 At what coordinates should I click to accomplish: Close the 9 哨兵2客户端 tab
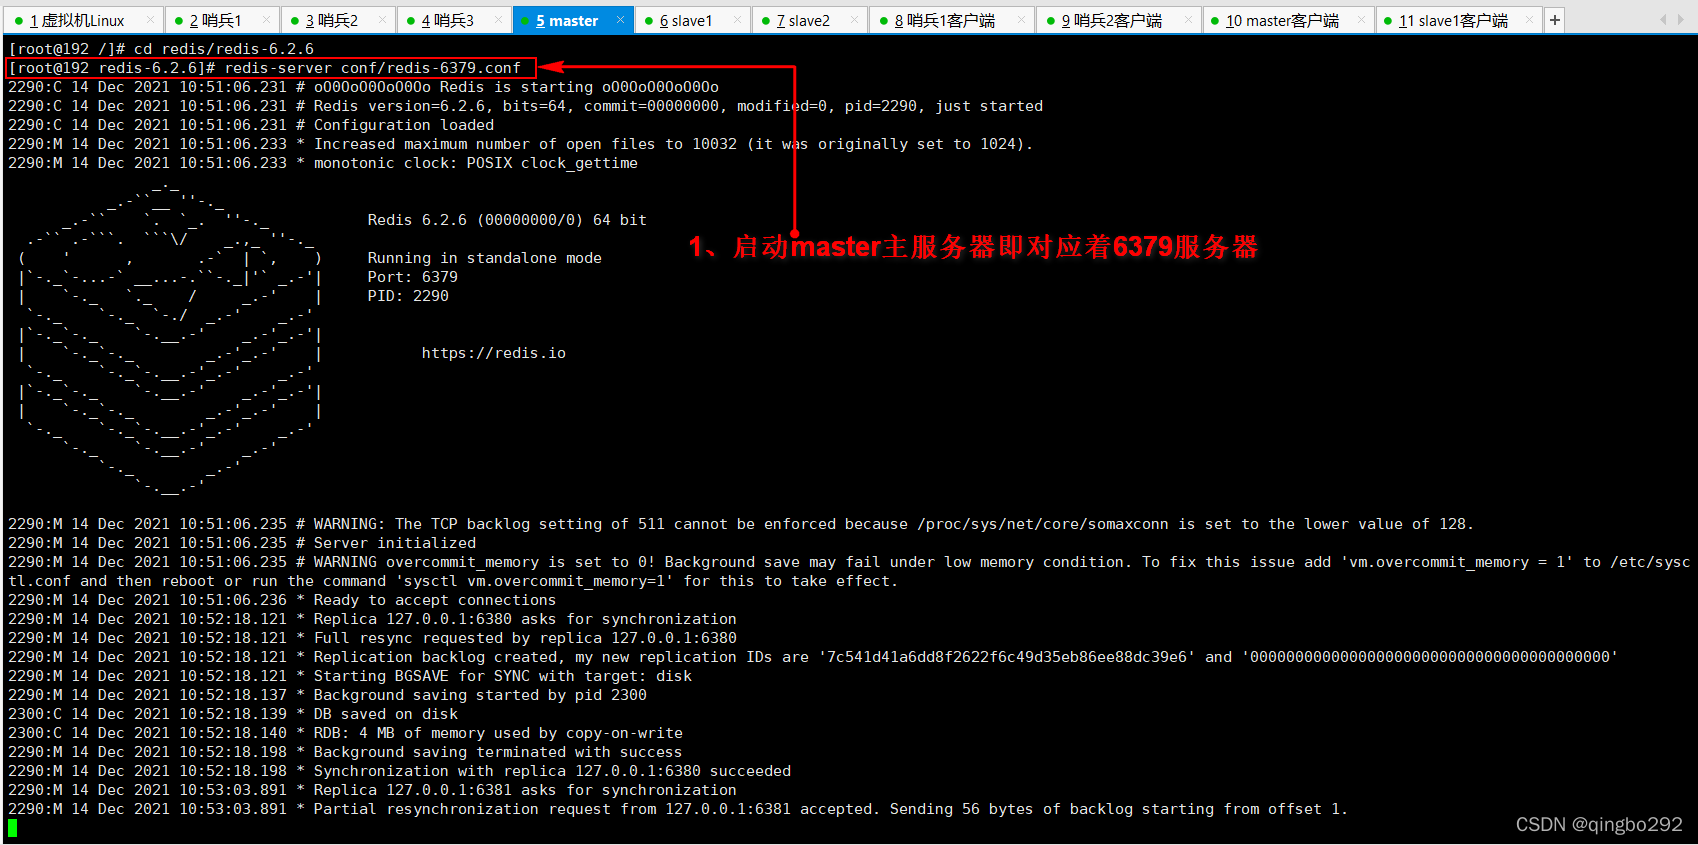coord(1188,20)
